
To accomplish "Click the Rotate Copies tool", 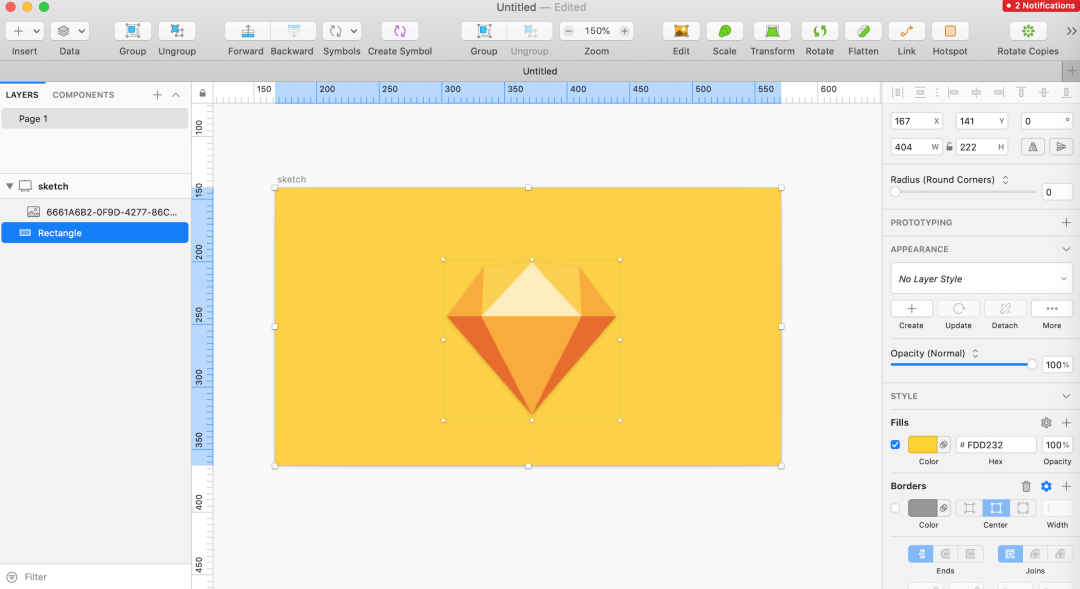I will (x=1028, y=31).
